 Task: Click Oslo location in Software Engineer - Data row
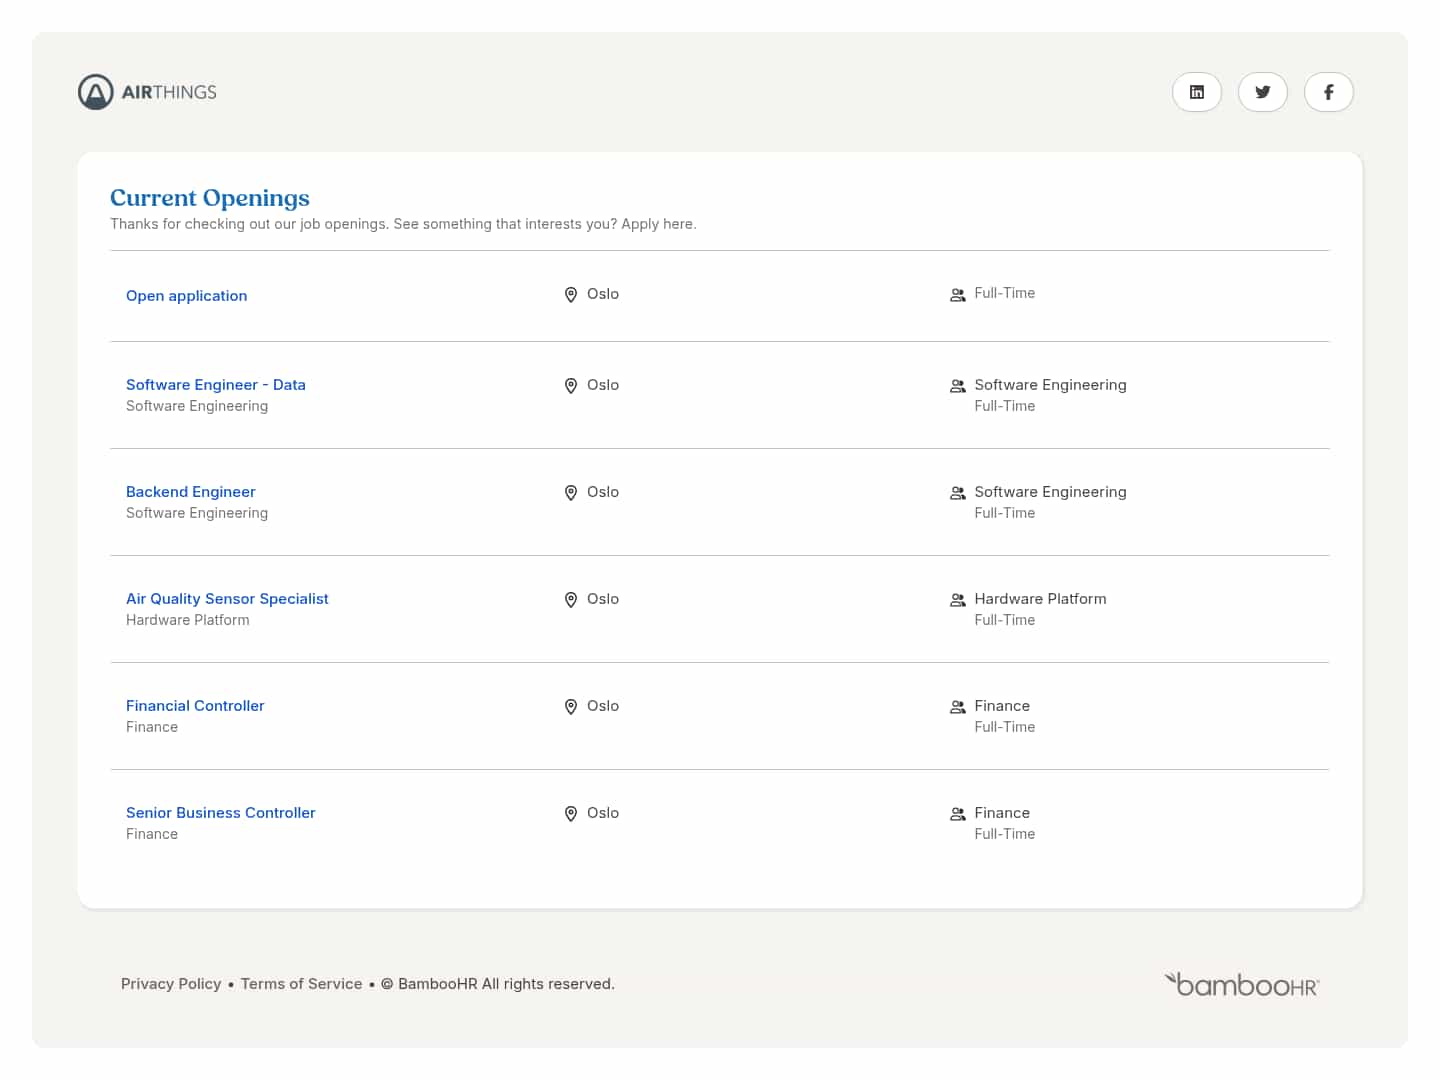(602, 385)
